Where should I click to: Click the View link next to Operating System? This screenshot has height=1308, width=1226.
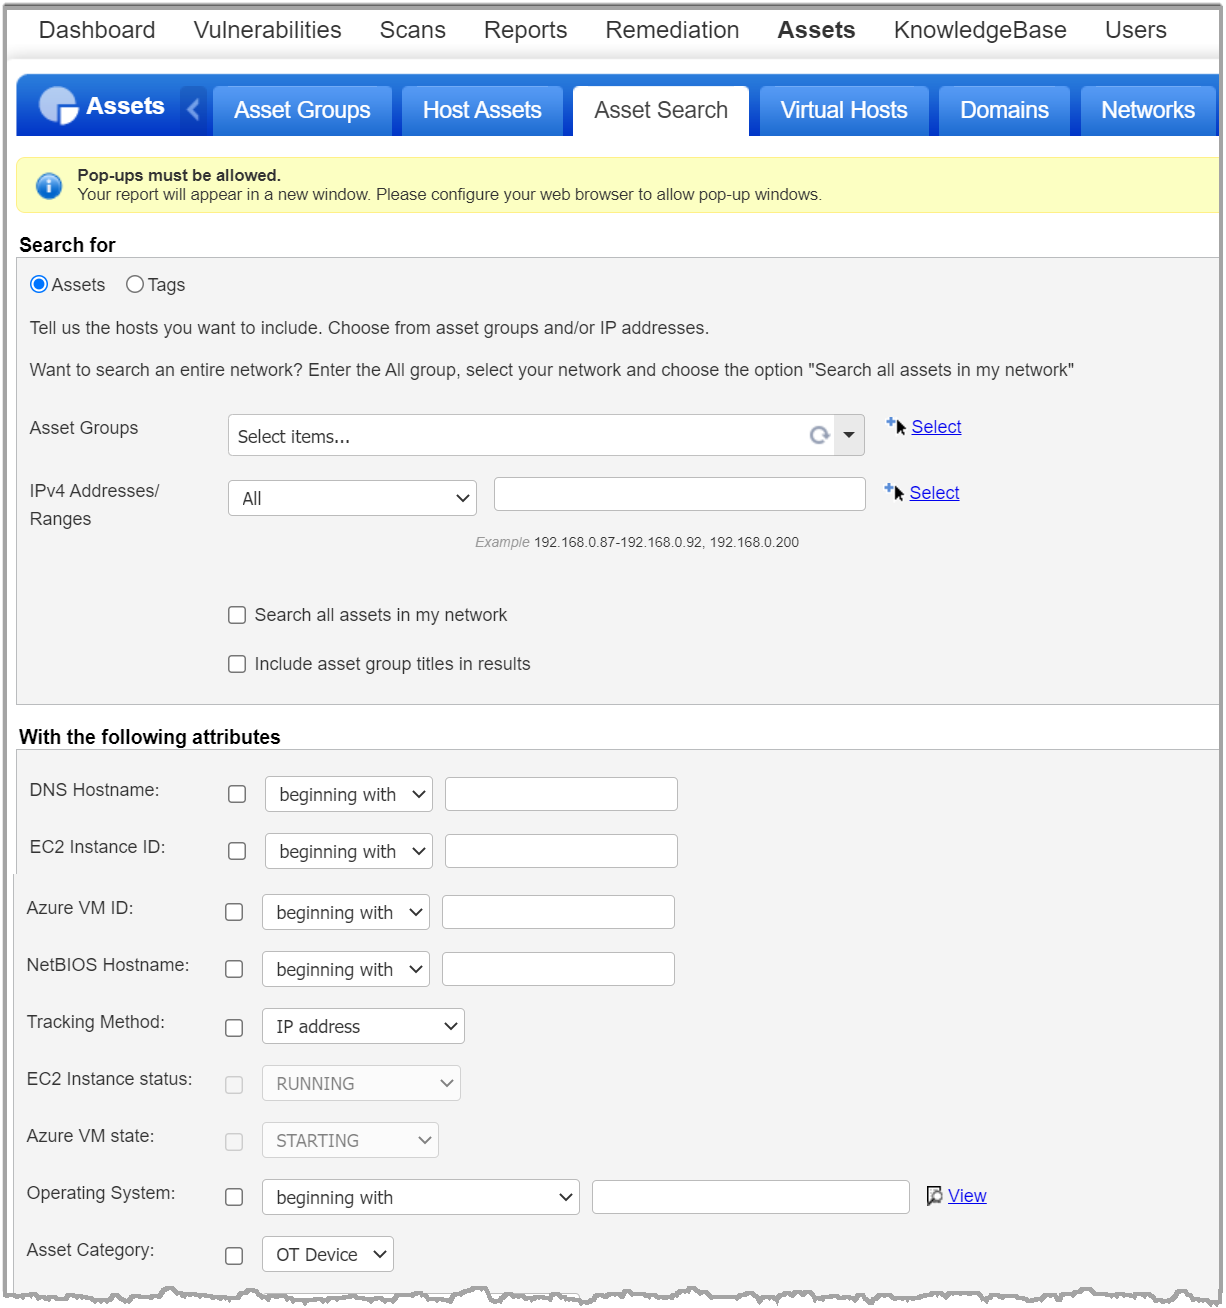[x=966, y=1195]
